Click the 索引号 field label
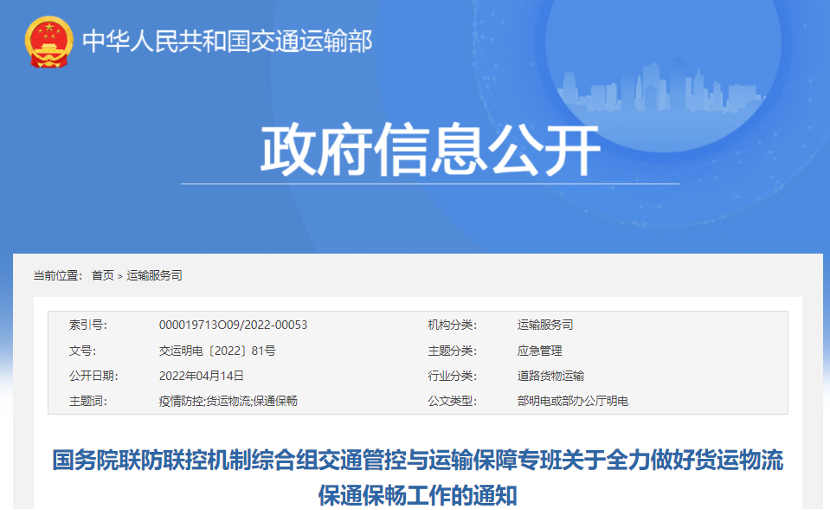The width and height of the screenshot is (830, 510). pos(88,325)
